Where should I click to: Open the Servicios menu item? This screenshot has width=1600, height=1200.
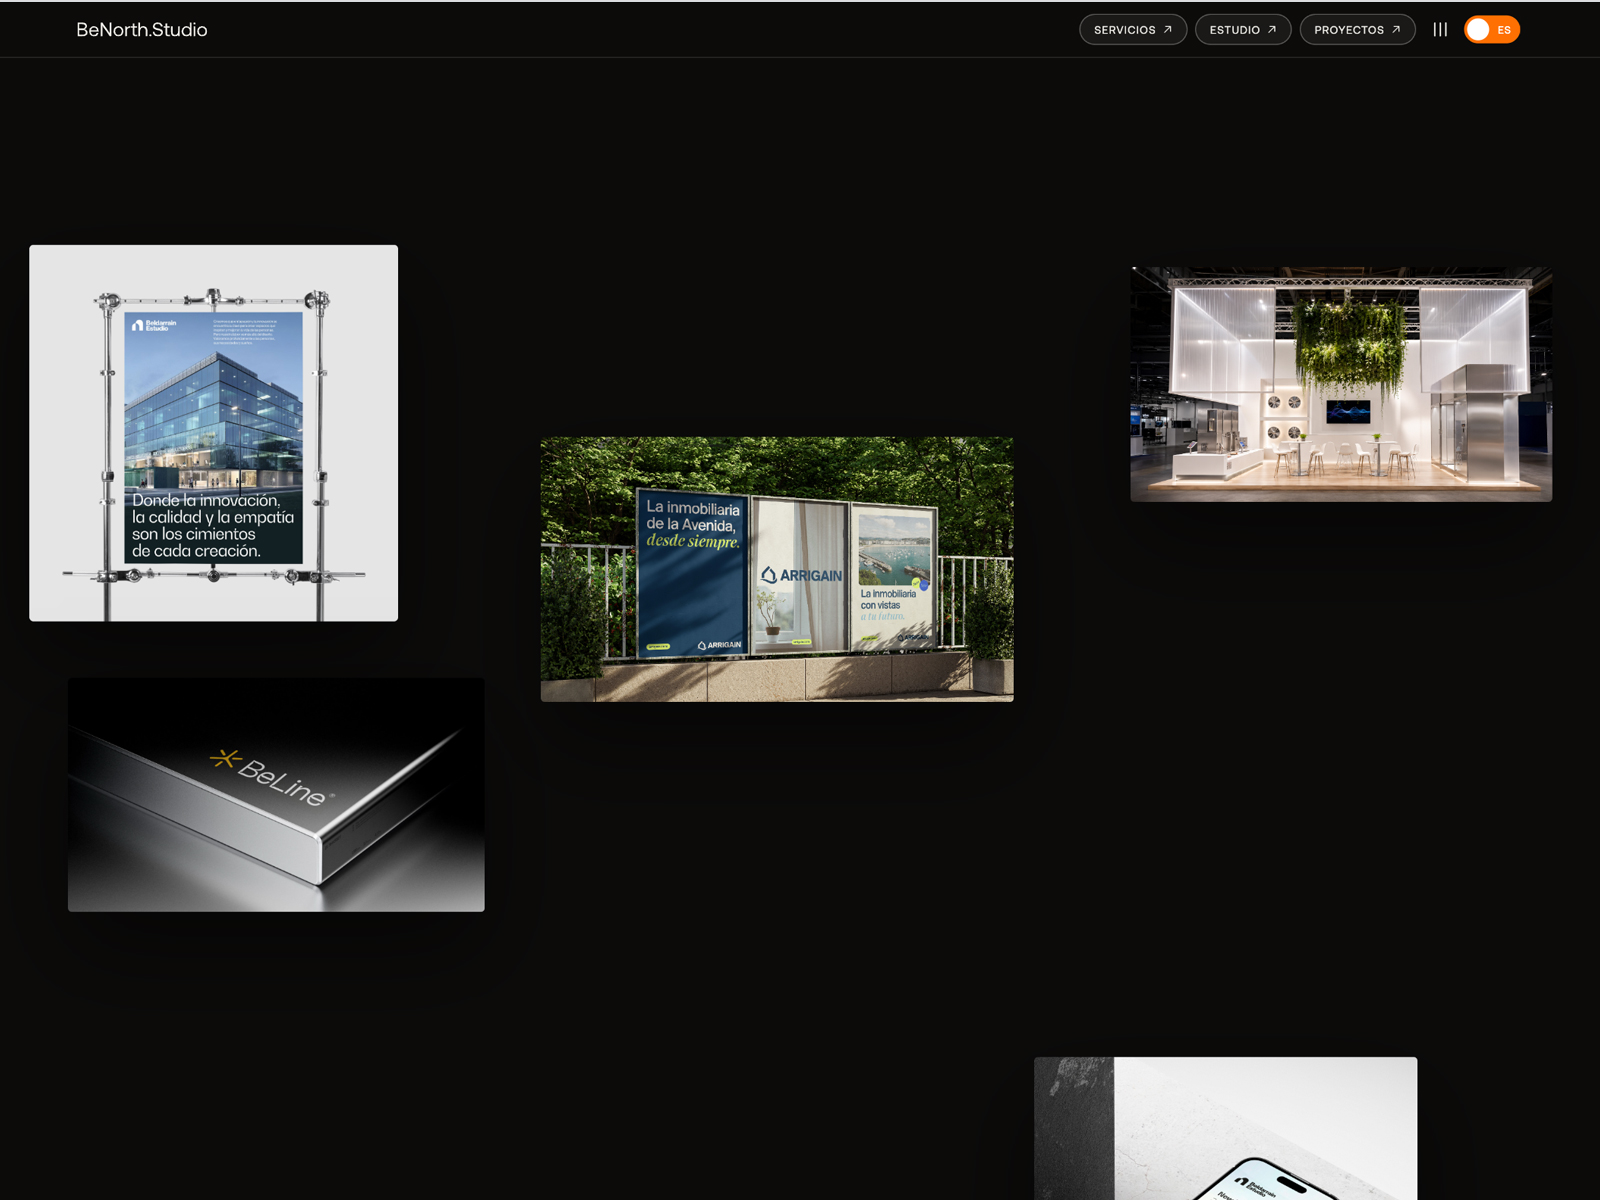(x=1133, y=30)
